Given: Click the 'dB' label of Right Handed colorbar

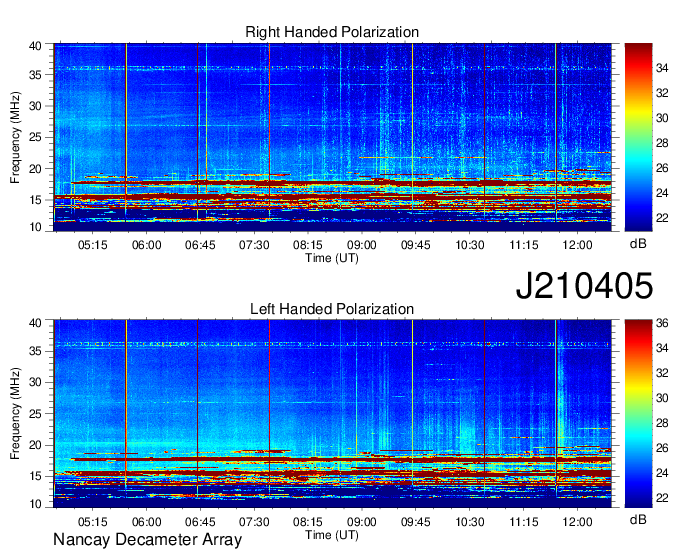Looking at the screenshot, I should coord(638,244).
